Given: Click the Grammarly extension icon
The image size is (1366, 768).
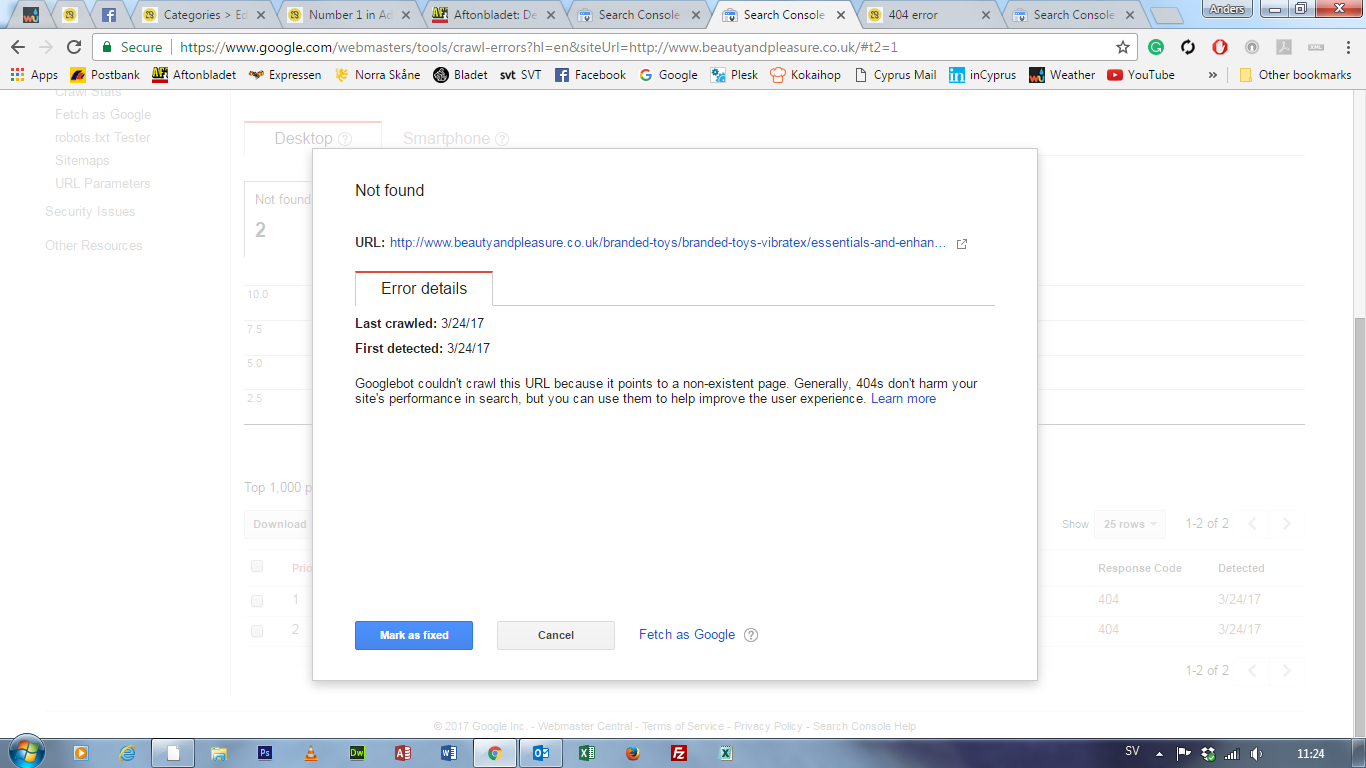Looking at the screenshot, I should pyautogui.click(x=1156, y=47).
